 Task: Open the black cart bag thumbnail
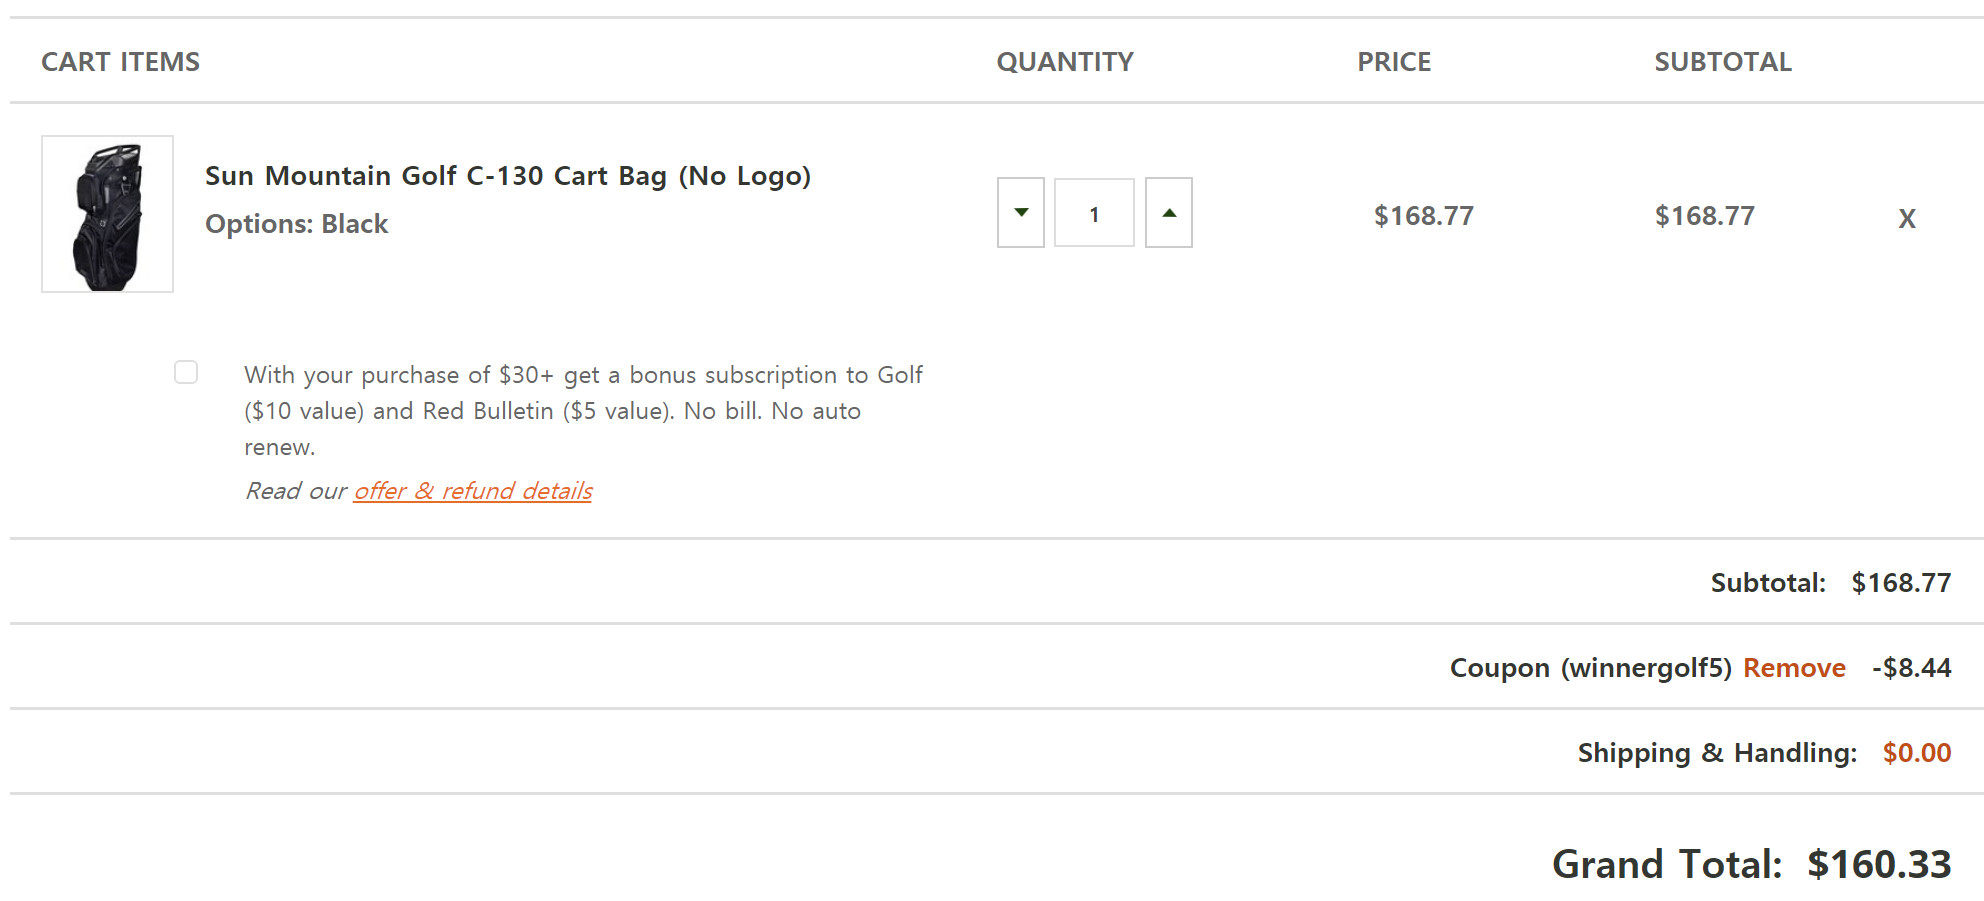click(107, 214)
